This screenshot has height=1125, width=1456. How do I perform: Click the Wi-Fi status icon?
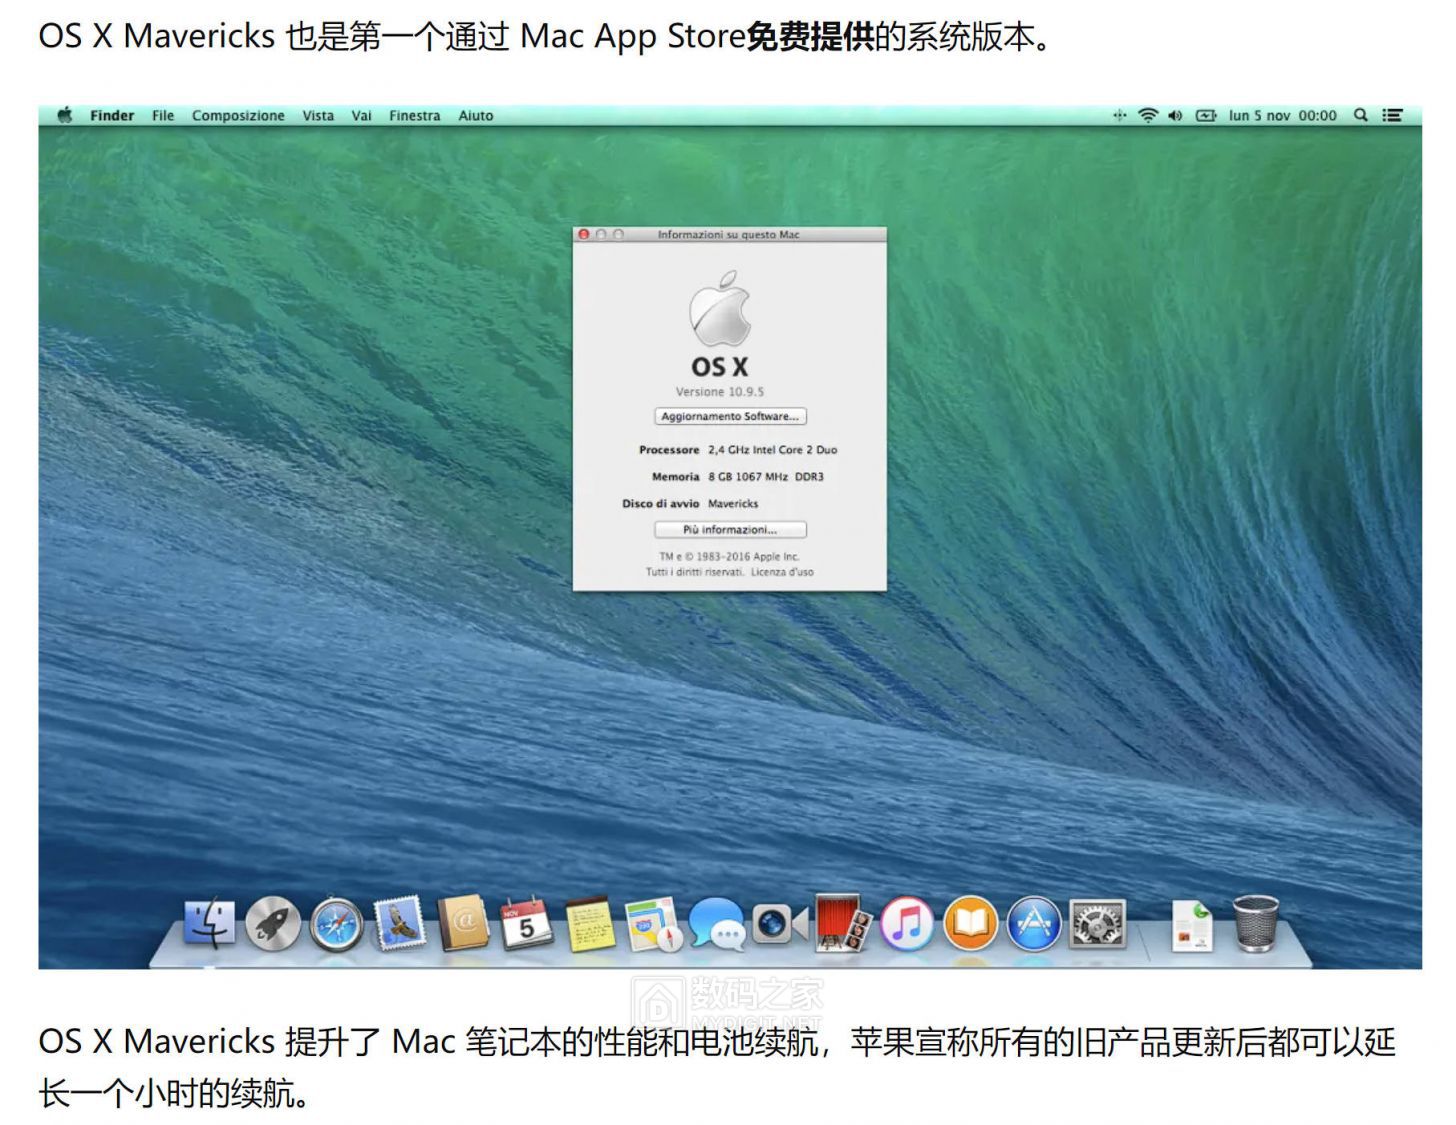(1146, 115)
